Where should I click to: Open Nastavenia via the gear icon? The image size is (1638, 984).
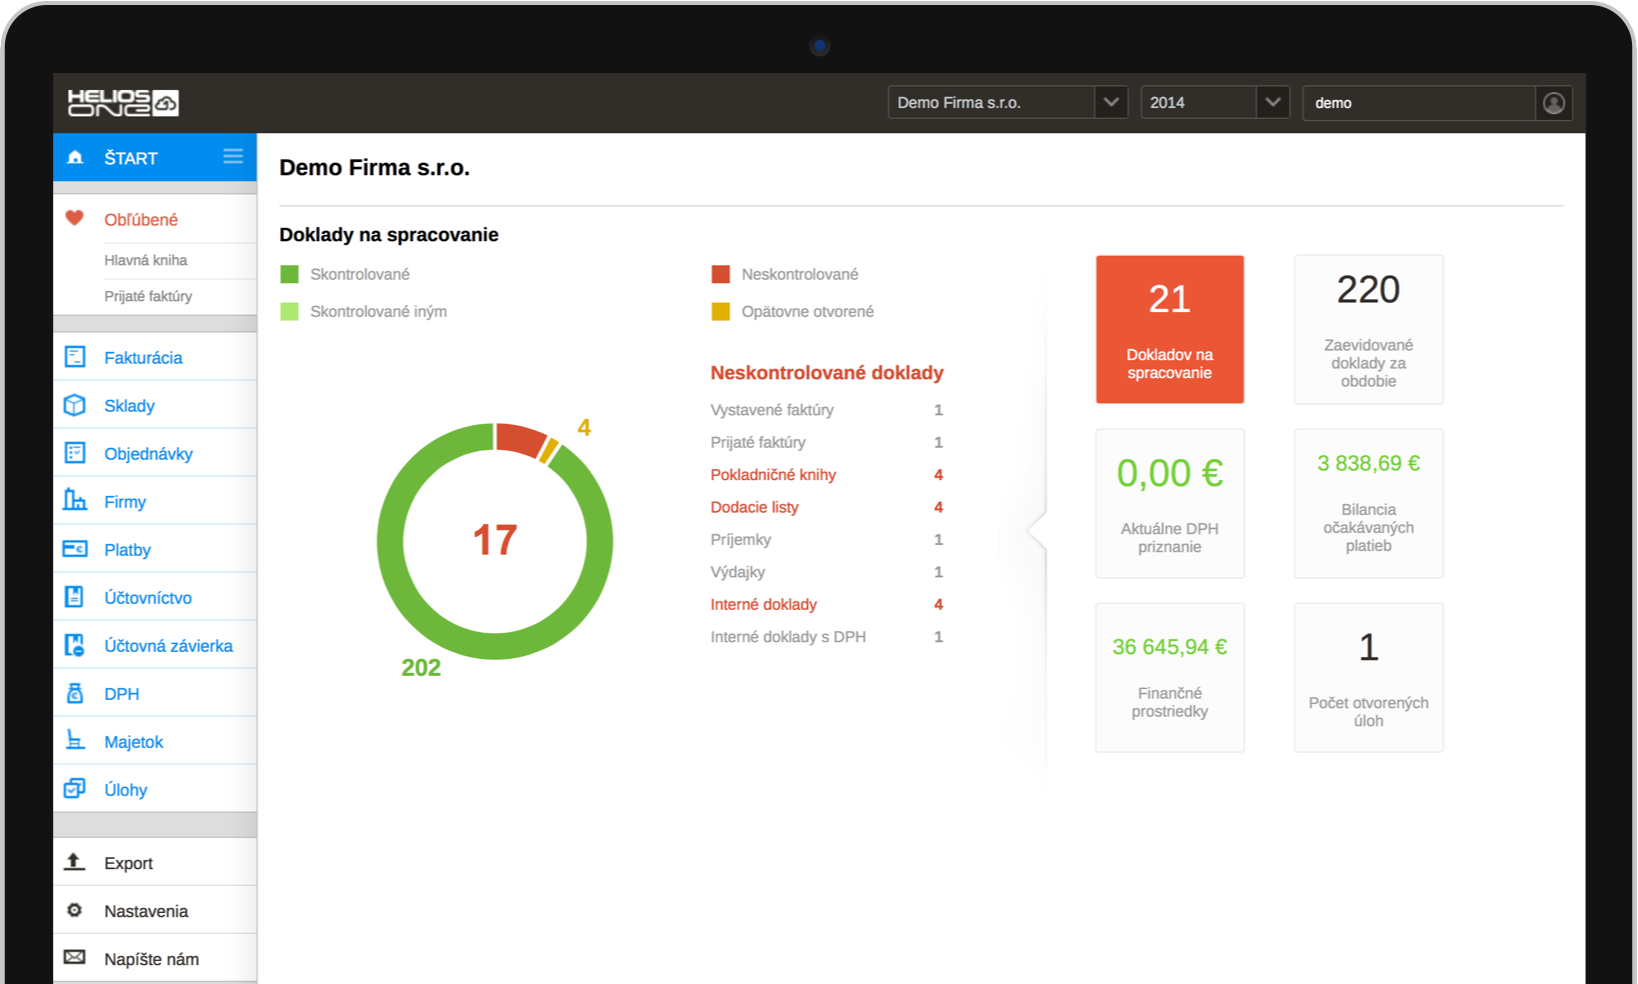(75, 910)
